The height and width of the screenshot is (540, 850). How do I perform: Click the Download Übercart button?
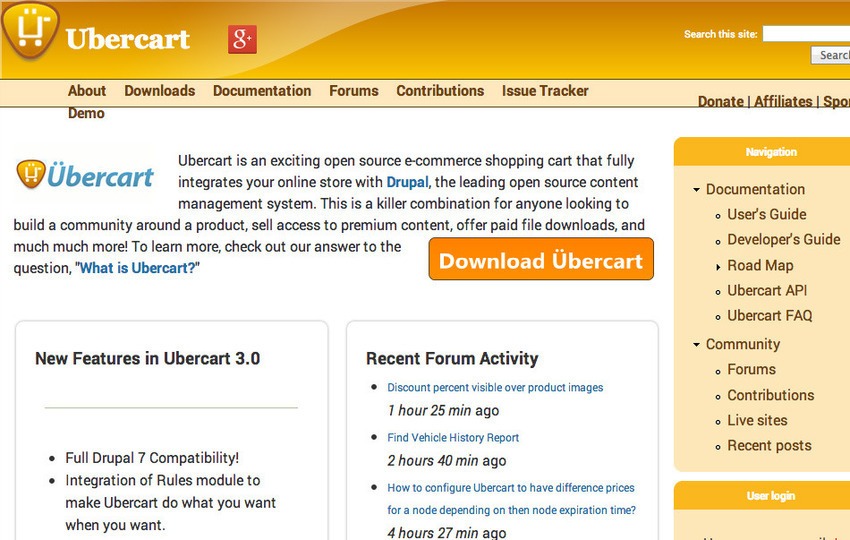[x=541, y=259]
